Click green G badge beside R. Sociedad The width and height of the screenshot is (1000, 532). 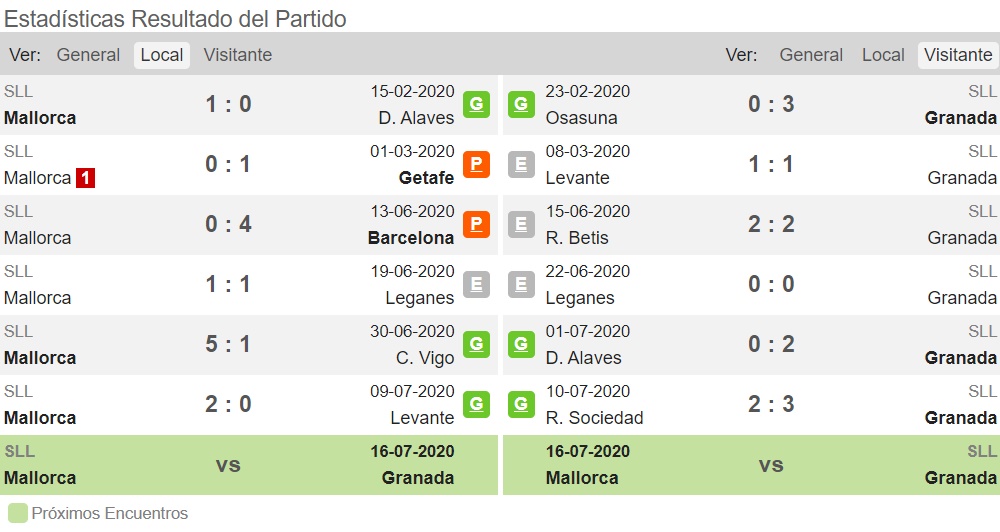521,404
